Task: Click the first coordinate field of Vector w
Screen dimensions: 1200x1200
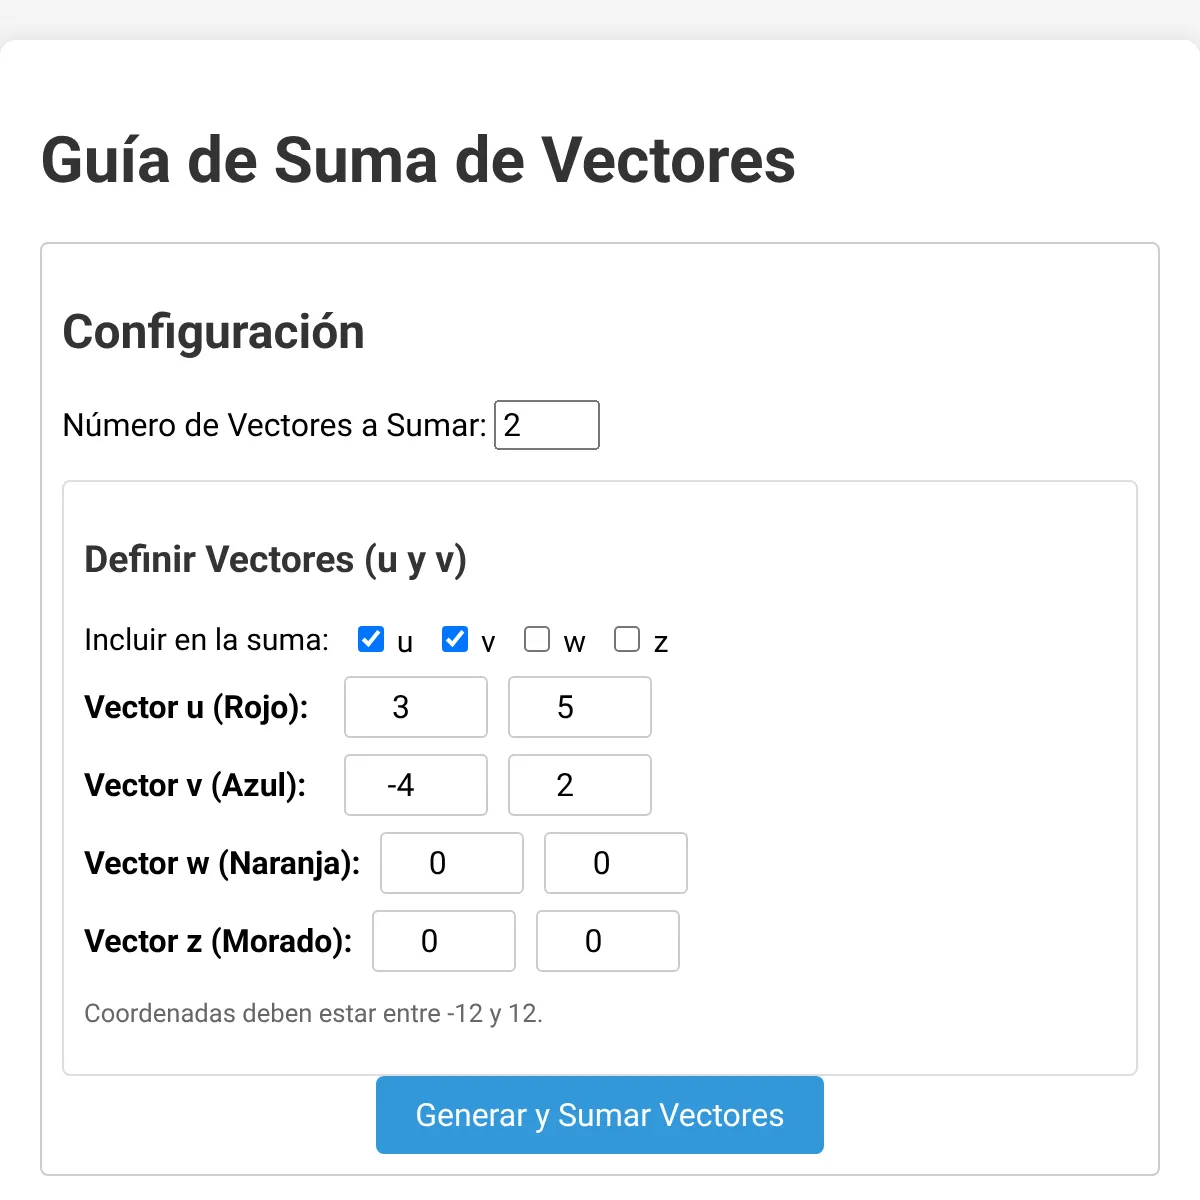Action: (452, 863)
